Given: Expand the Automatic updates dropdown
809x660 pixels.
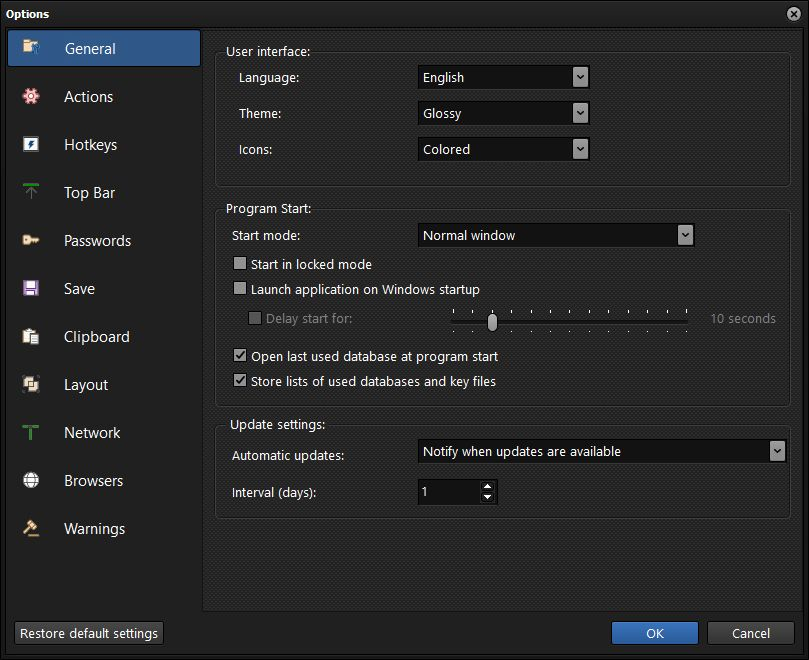Looking at the screenshot, I should pyautogui.click(x=602, y=452).
